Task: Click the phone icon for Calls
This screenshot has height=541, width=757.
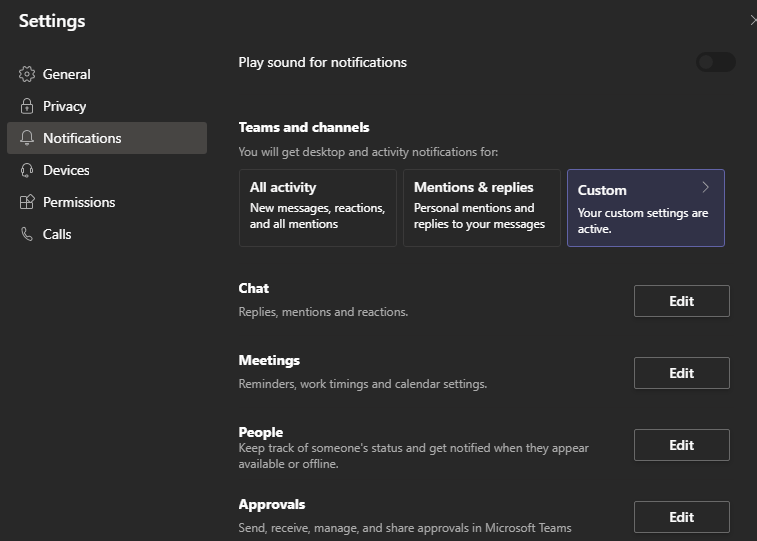Action: [27, 234]
